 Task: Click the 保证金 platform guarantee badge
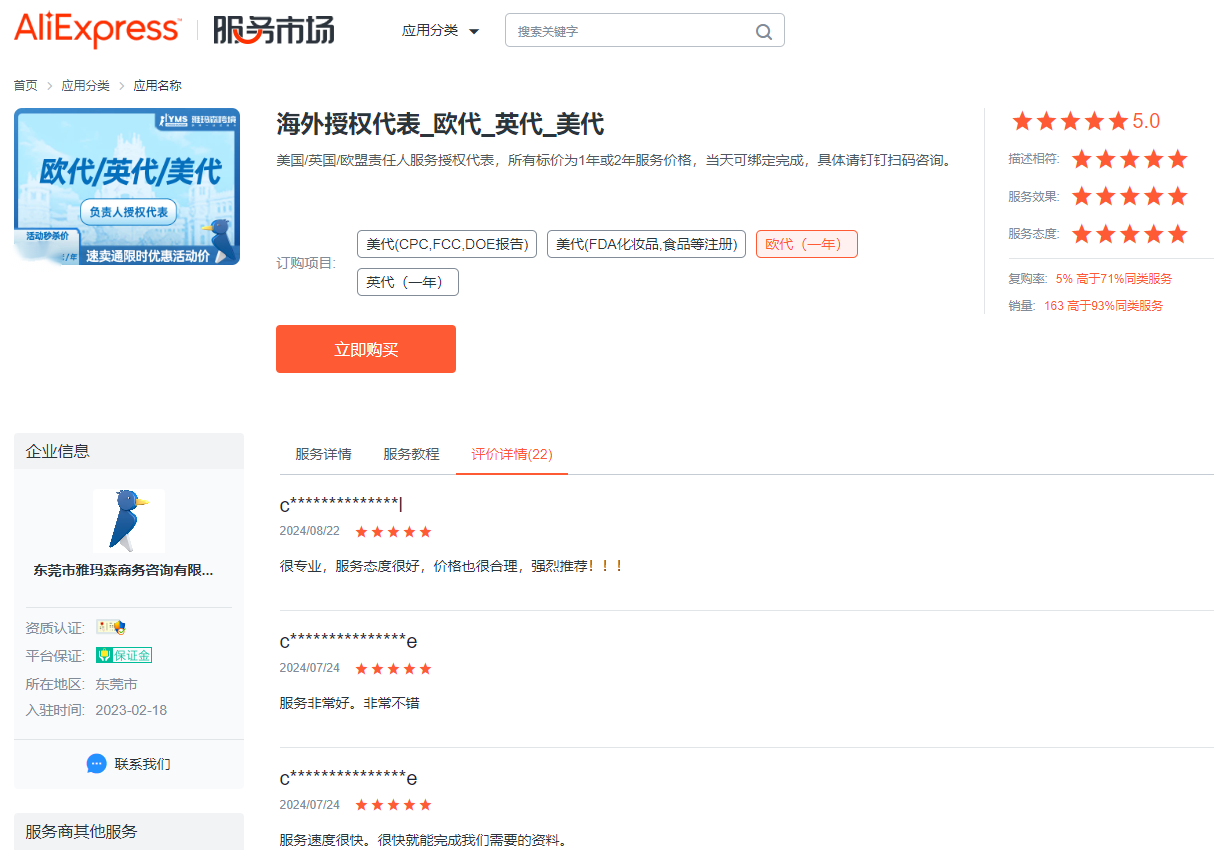[124, 656]
